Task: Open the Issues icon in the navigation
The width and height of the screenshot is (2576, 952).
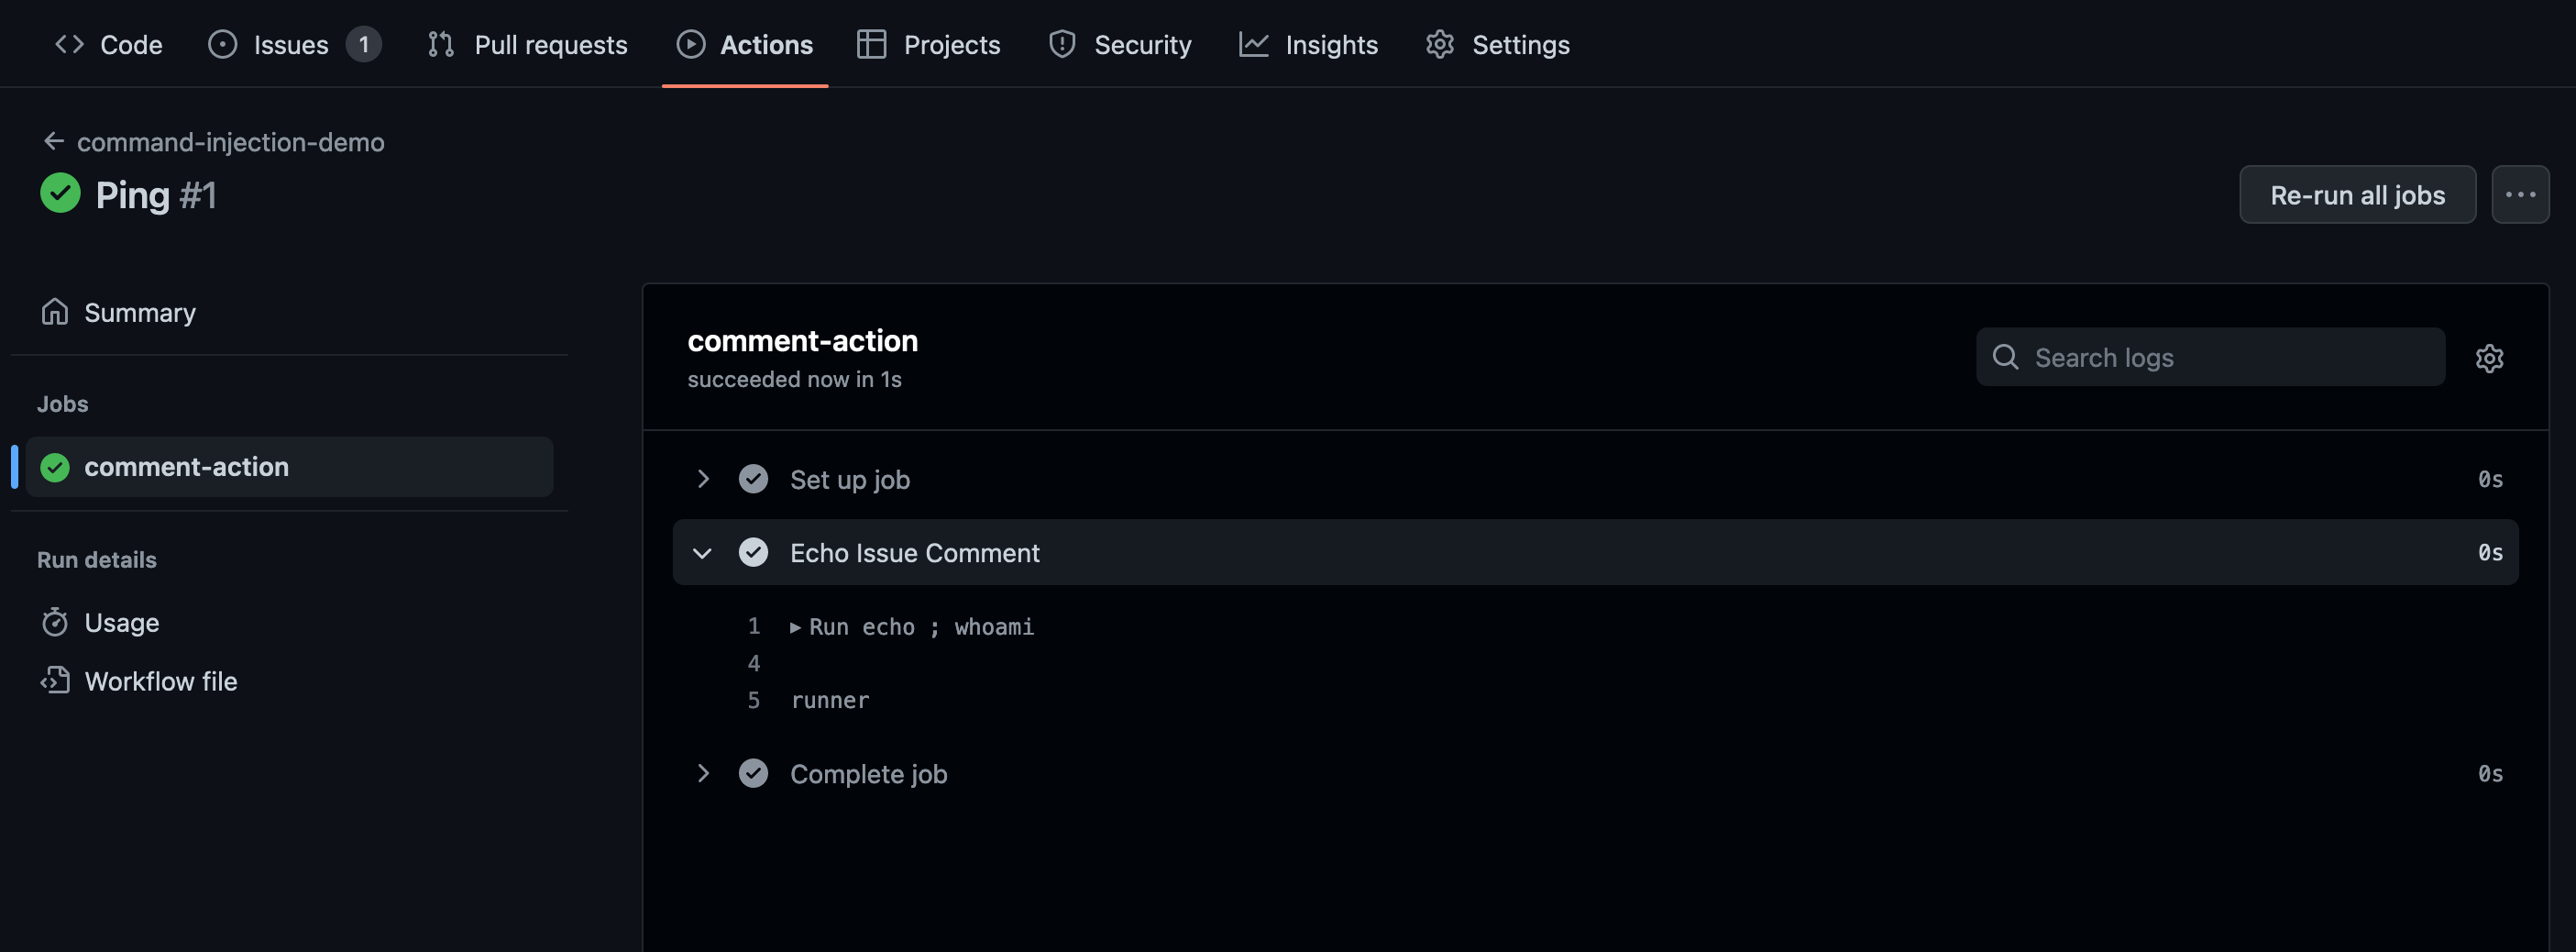Action: pyautogui.click(x=225, y=44)
